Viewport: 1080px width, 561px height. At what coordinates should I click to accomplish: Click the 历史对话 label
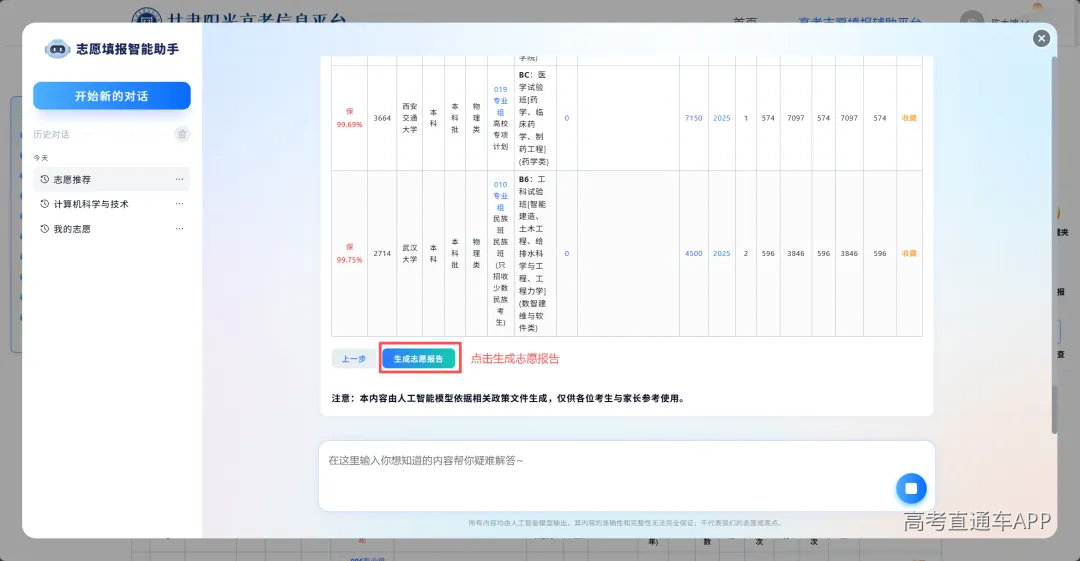tap(51, 134)
